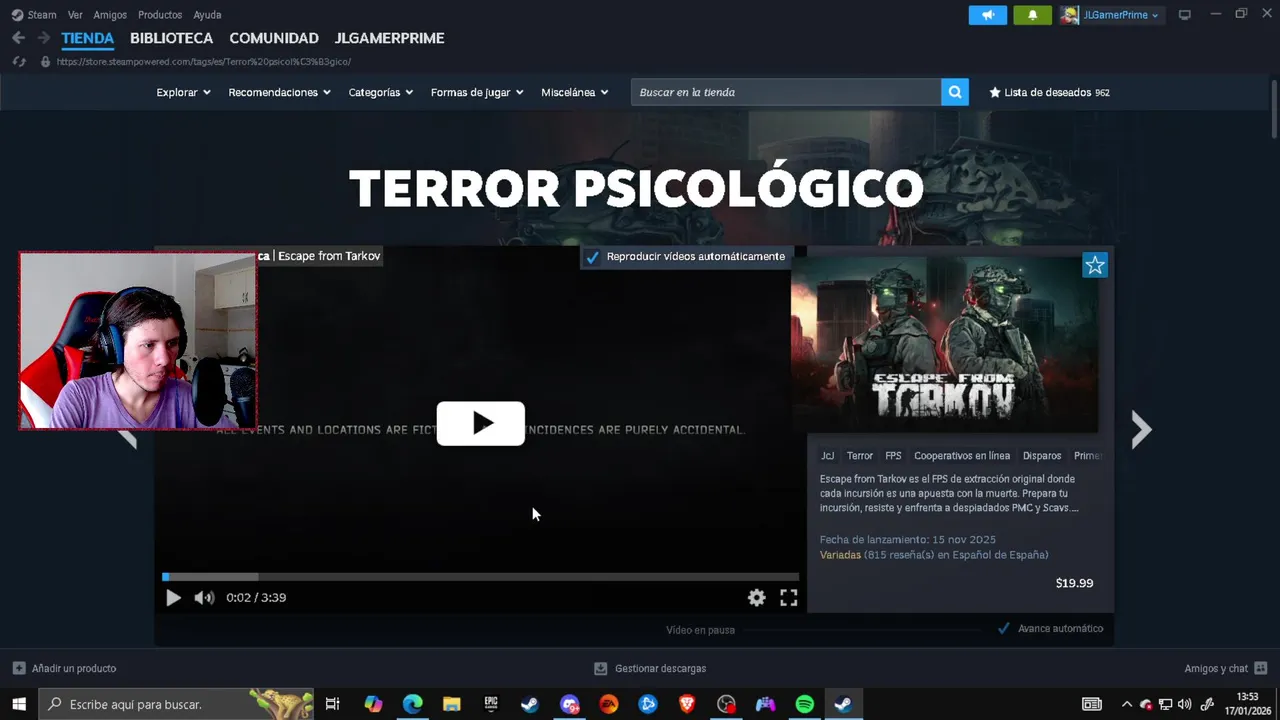This screenshot has width=1280, height=720.
Task: Open the Windows Start menu
Action: [x=19, y=704]
